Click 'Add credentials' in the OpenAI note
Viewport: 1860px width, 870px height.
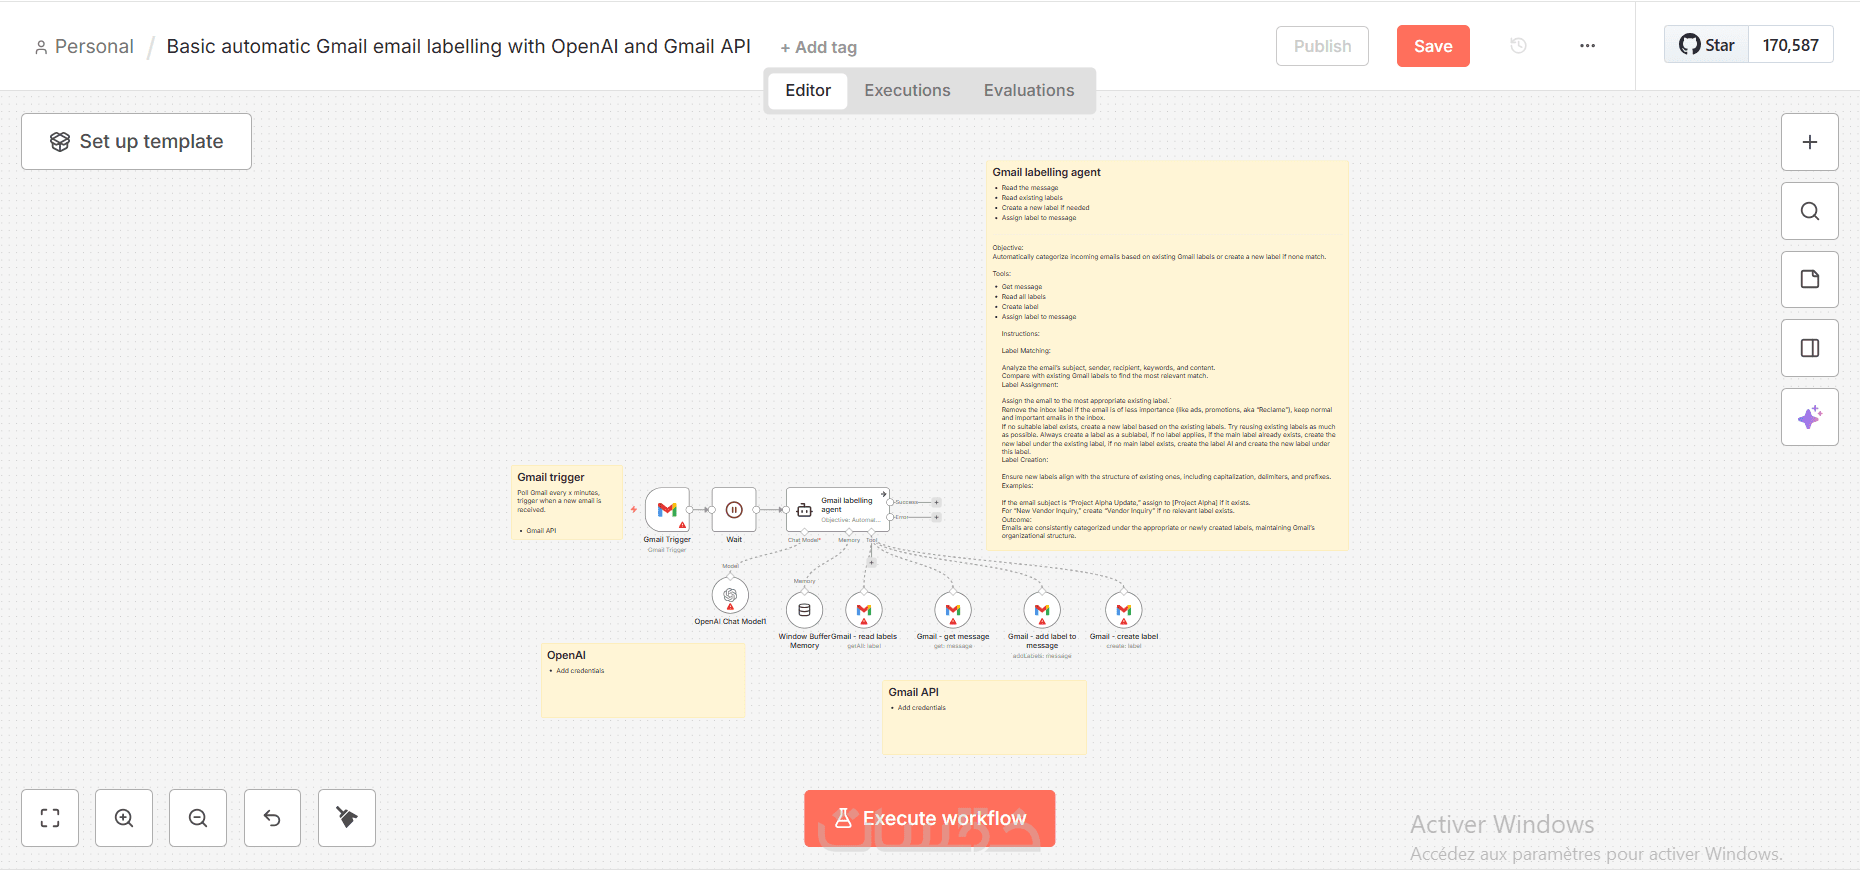coord(580,671)
